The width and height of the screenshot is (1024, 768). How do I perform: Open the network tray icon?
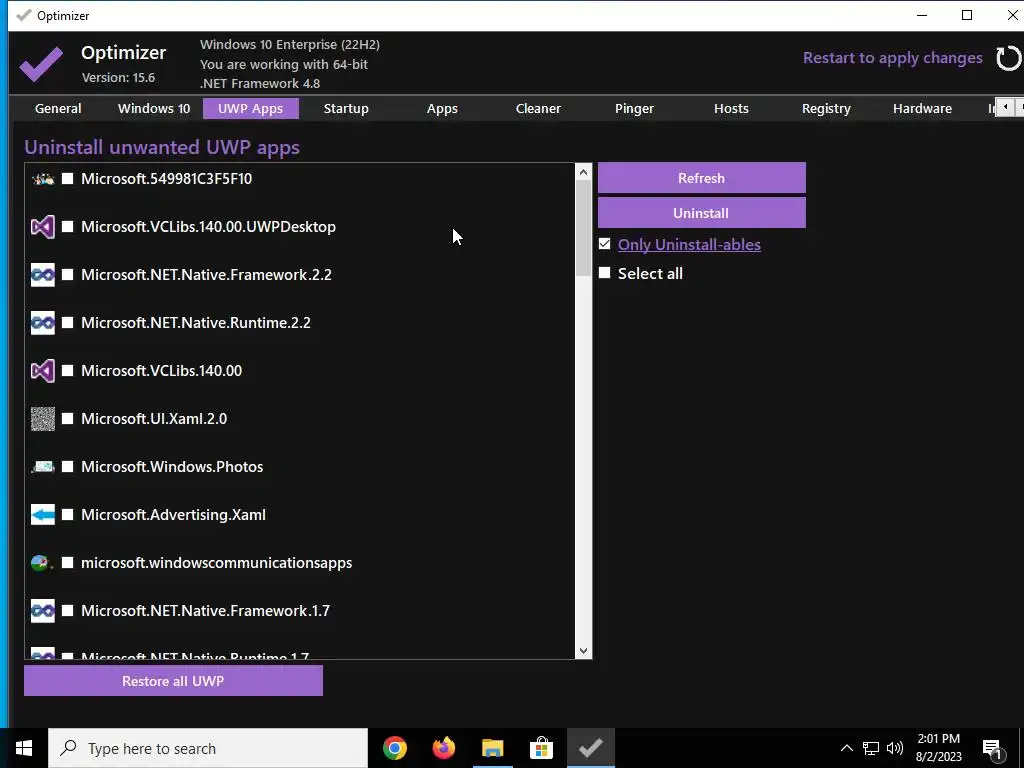pos(871,748)
